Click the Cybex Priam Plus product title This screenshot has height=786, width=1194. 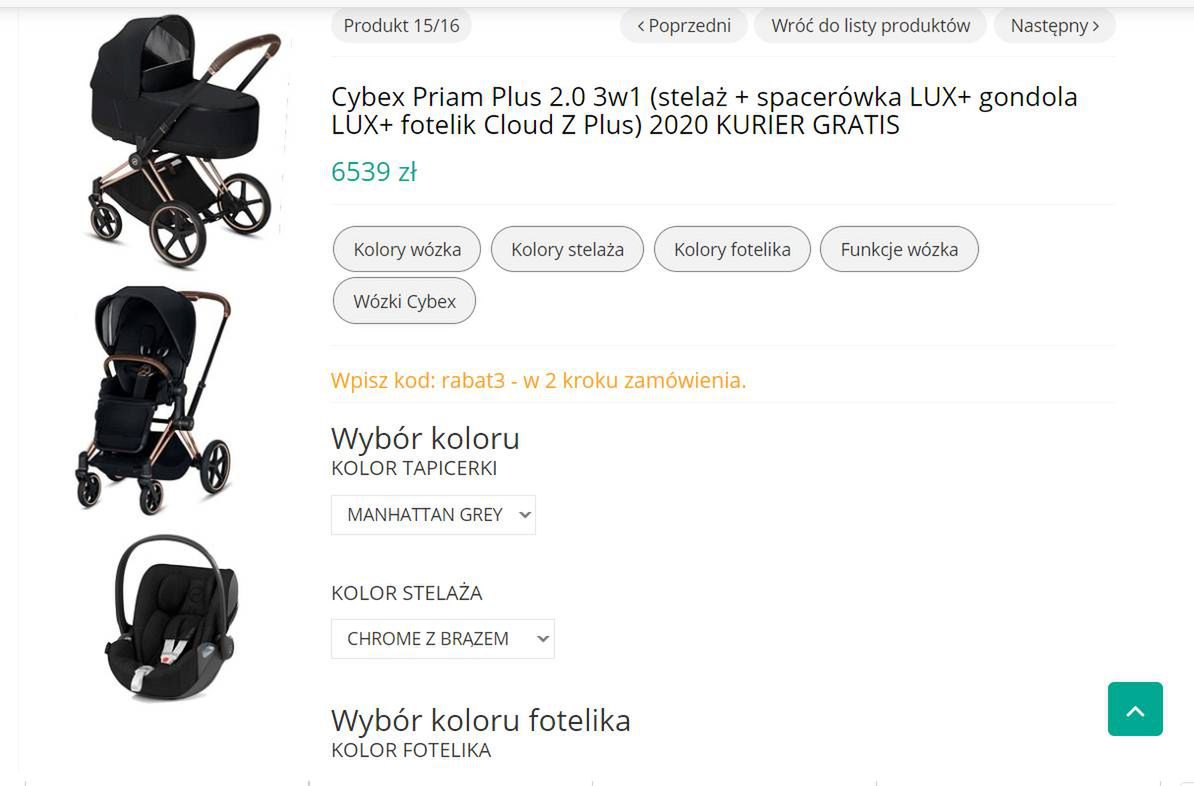point(704,111)
